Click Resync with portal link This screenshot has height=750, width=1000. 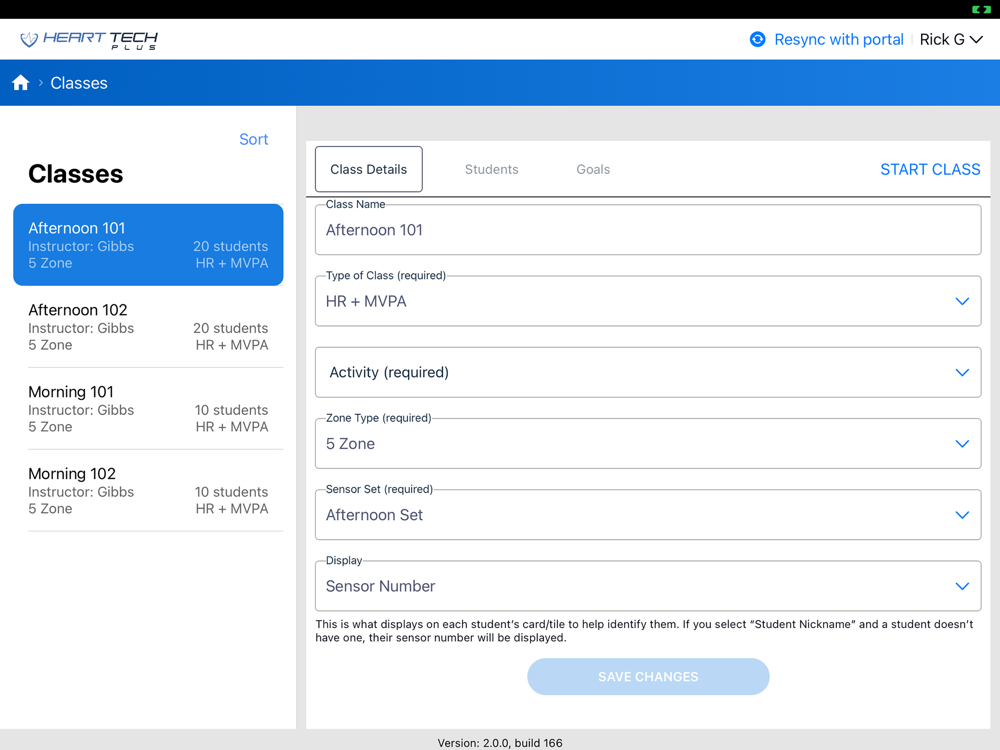[839, 40]
